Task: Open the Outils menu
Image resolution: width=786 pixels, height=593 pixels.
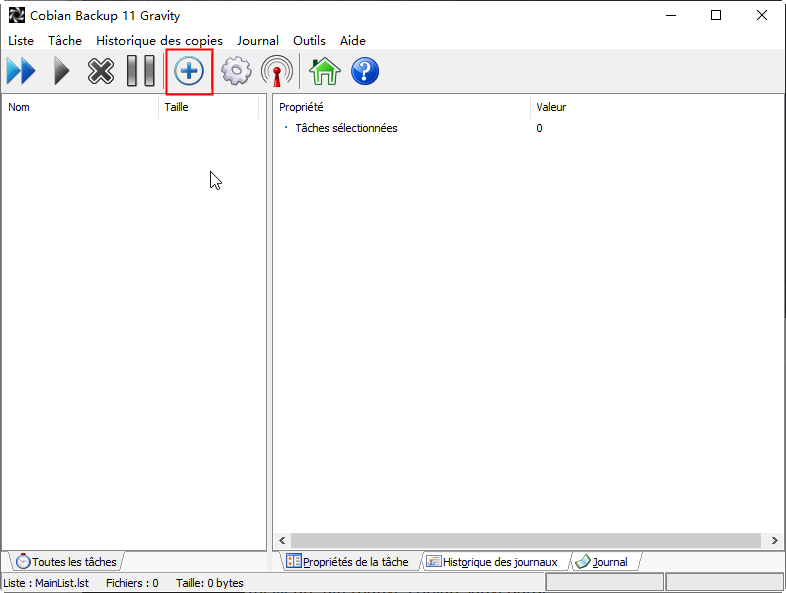Action: click(309, 41)
